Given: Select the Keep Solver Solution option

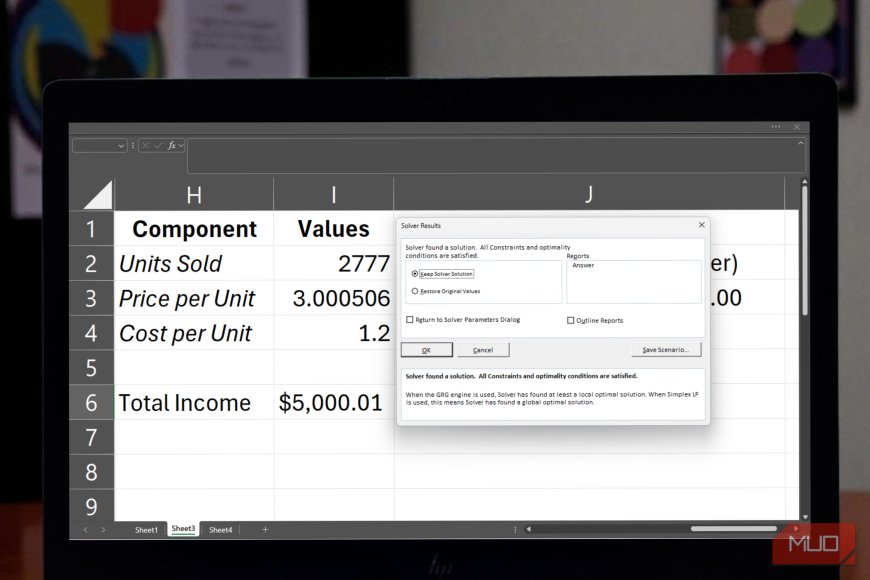Looking at the screenshot, I should click(x=413, y=274).
